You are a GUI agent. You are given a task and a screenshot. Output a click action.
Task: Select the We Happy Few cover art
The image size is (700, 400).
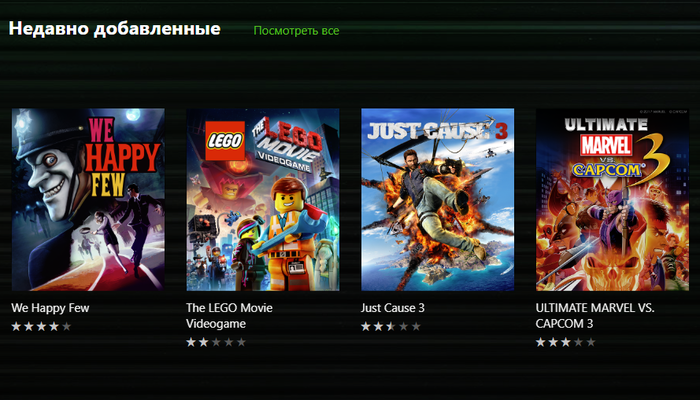pyautogui.click(x=88, y=200)
